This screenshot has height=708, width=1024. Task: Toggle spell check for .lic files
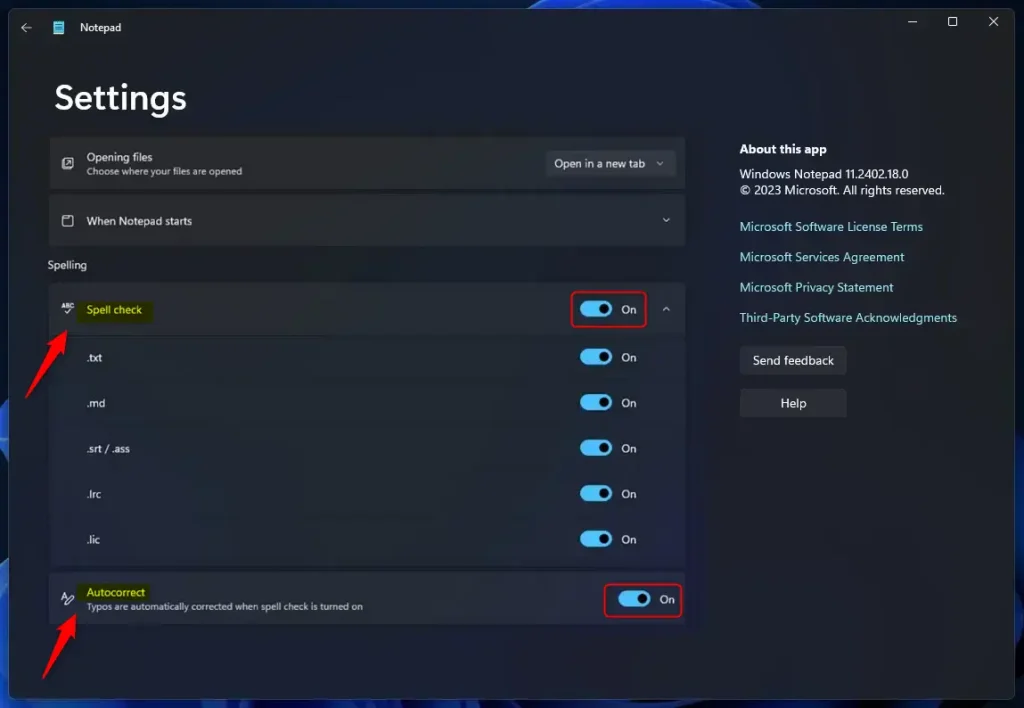596,539
